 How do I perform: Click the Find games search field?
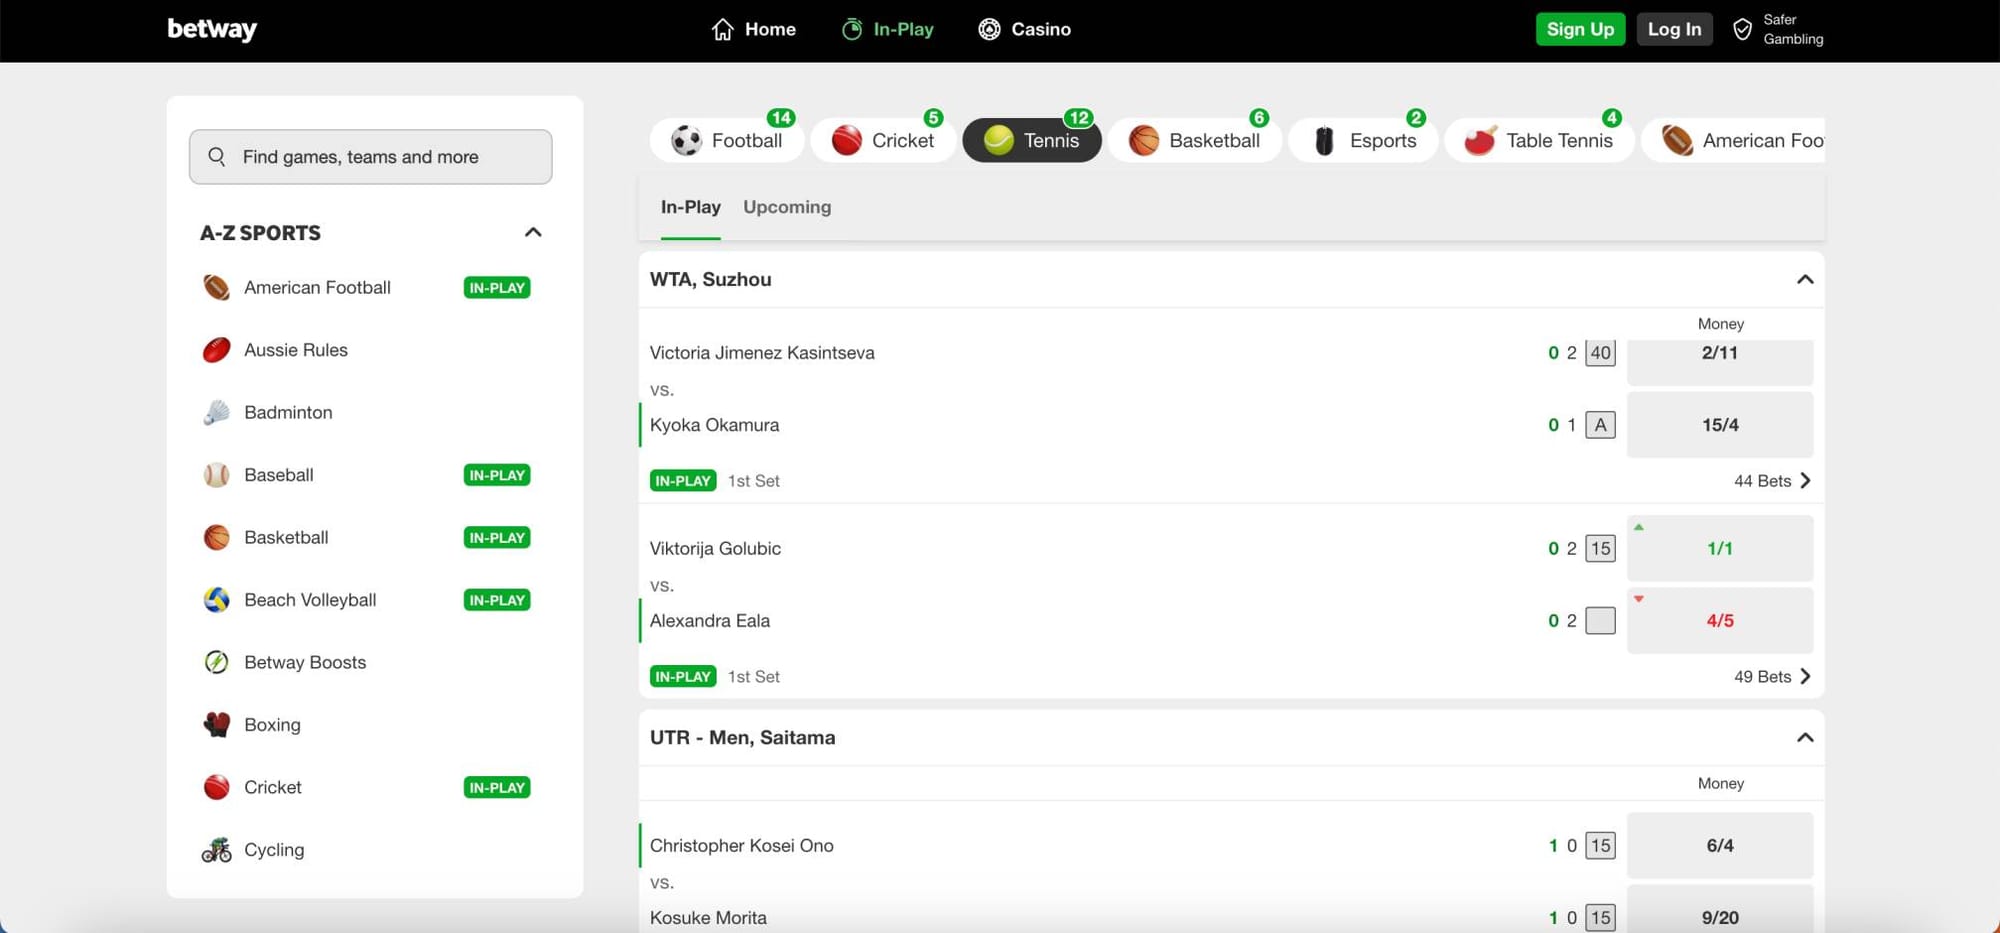370,157
